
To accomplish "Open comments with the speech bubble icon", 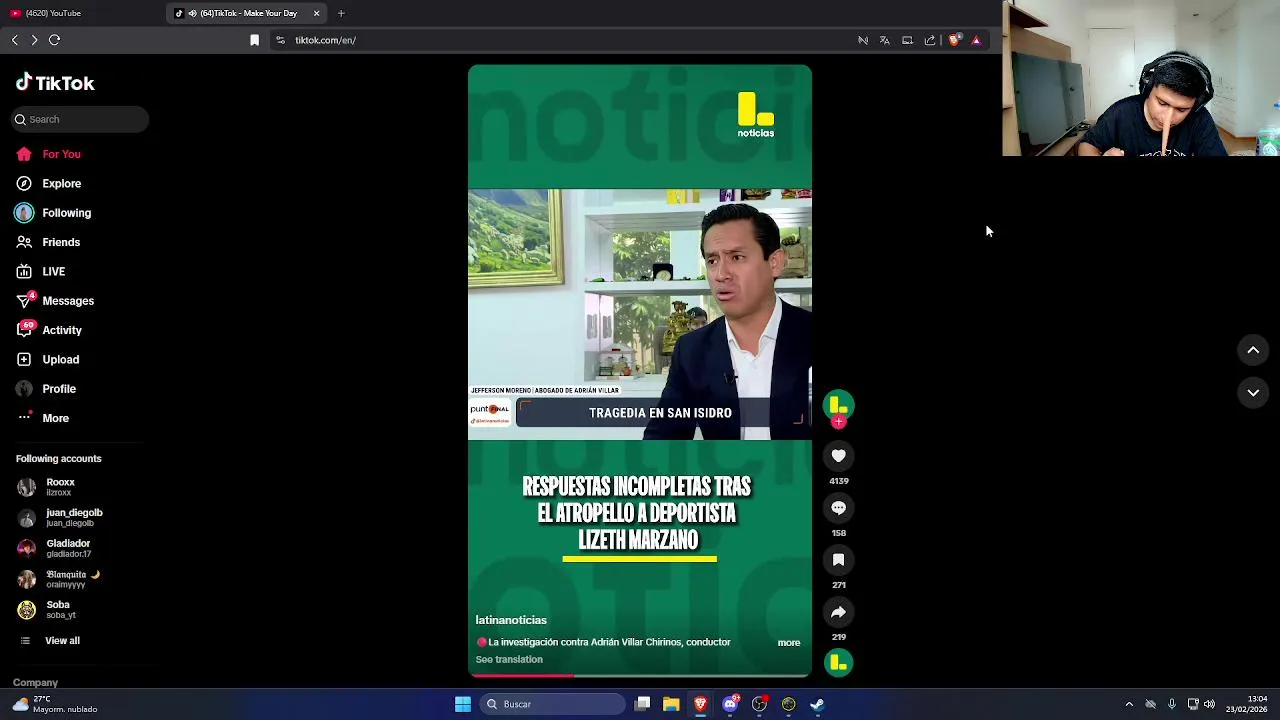I will click(838, 508).
